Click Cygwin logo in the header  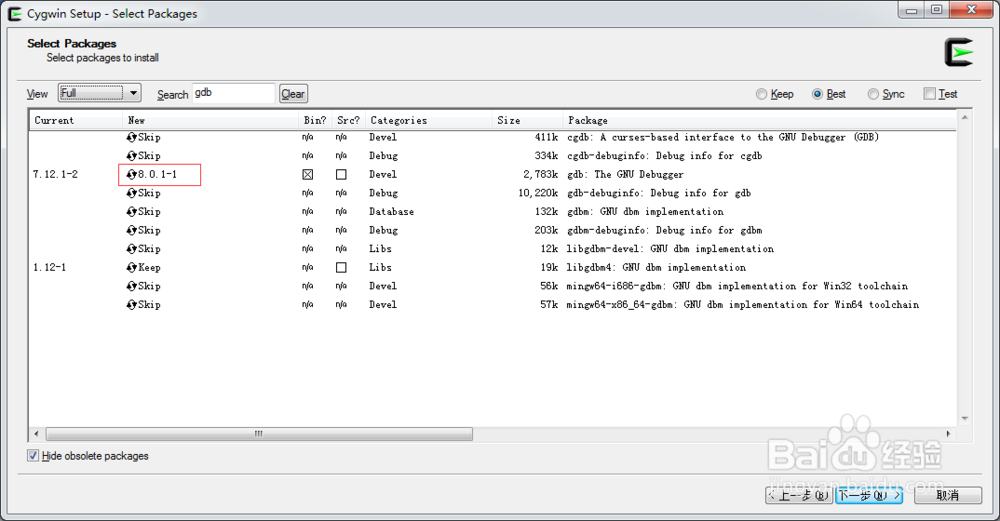[x=959, y=52]
